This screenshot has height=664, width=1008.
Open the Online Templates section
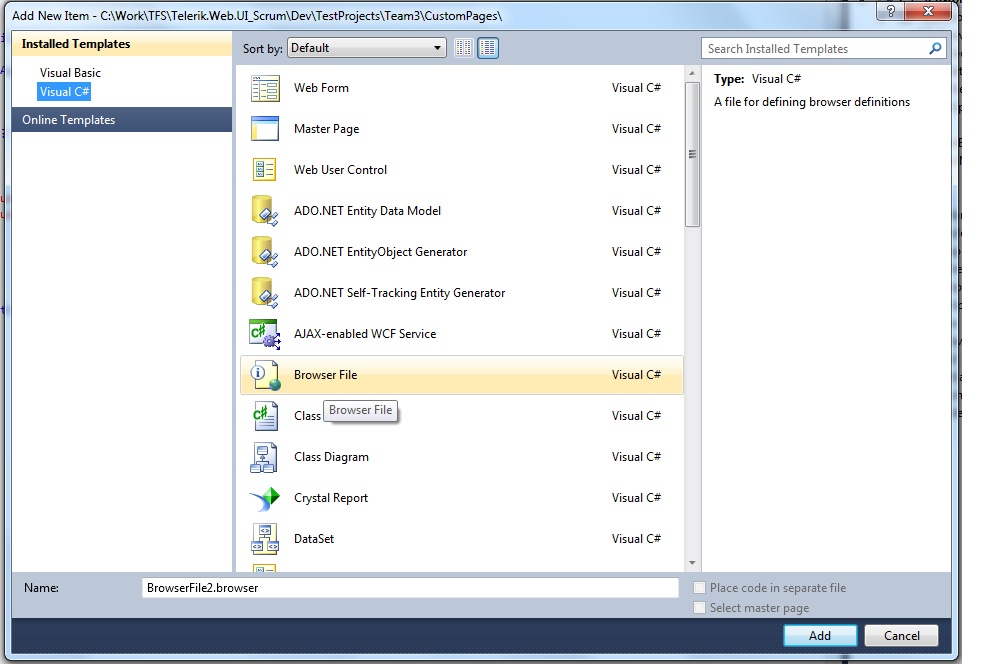coord(122,120)
